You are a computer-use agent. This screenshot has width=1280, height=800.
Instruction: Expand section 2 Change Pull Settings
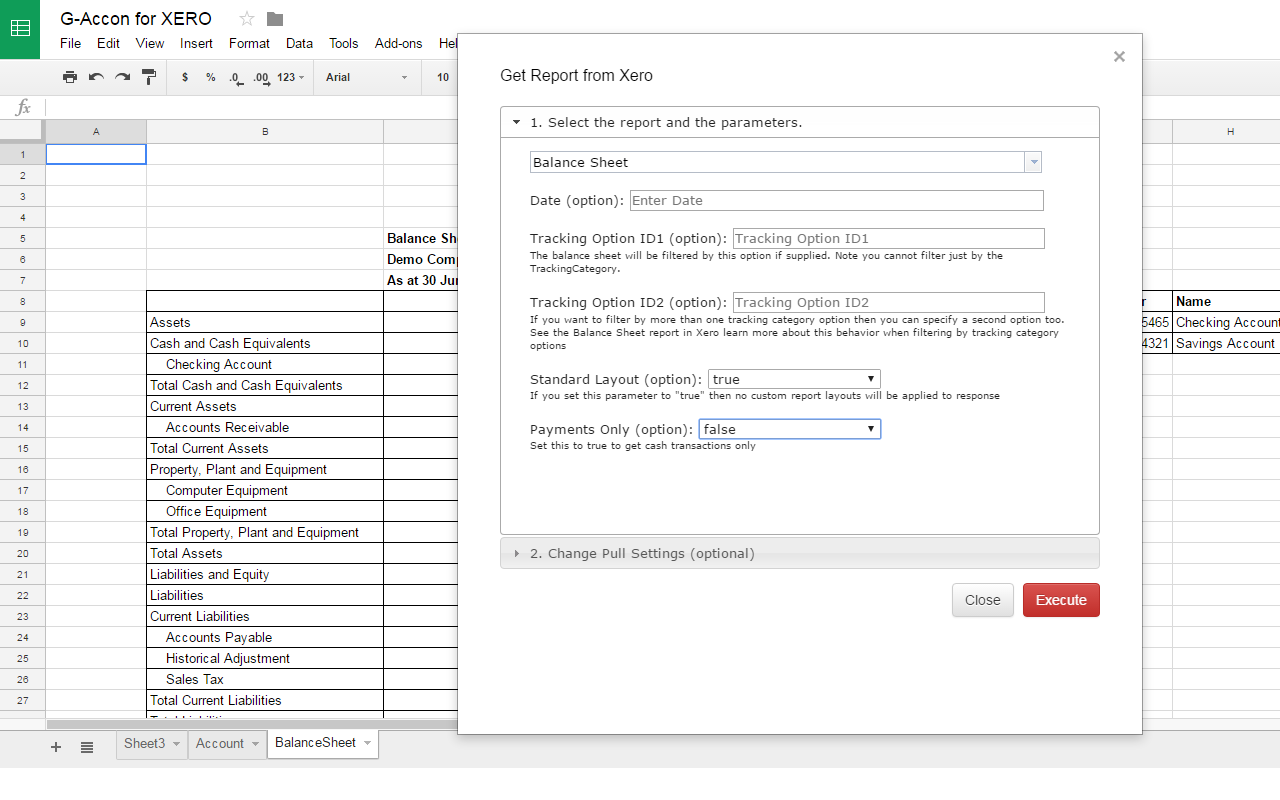[x=800, y=553]
